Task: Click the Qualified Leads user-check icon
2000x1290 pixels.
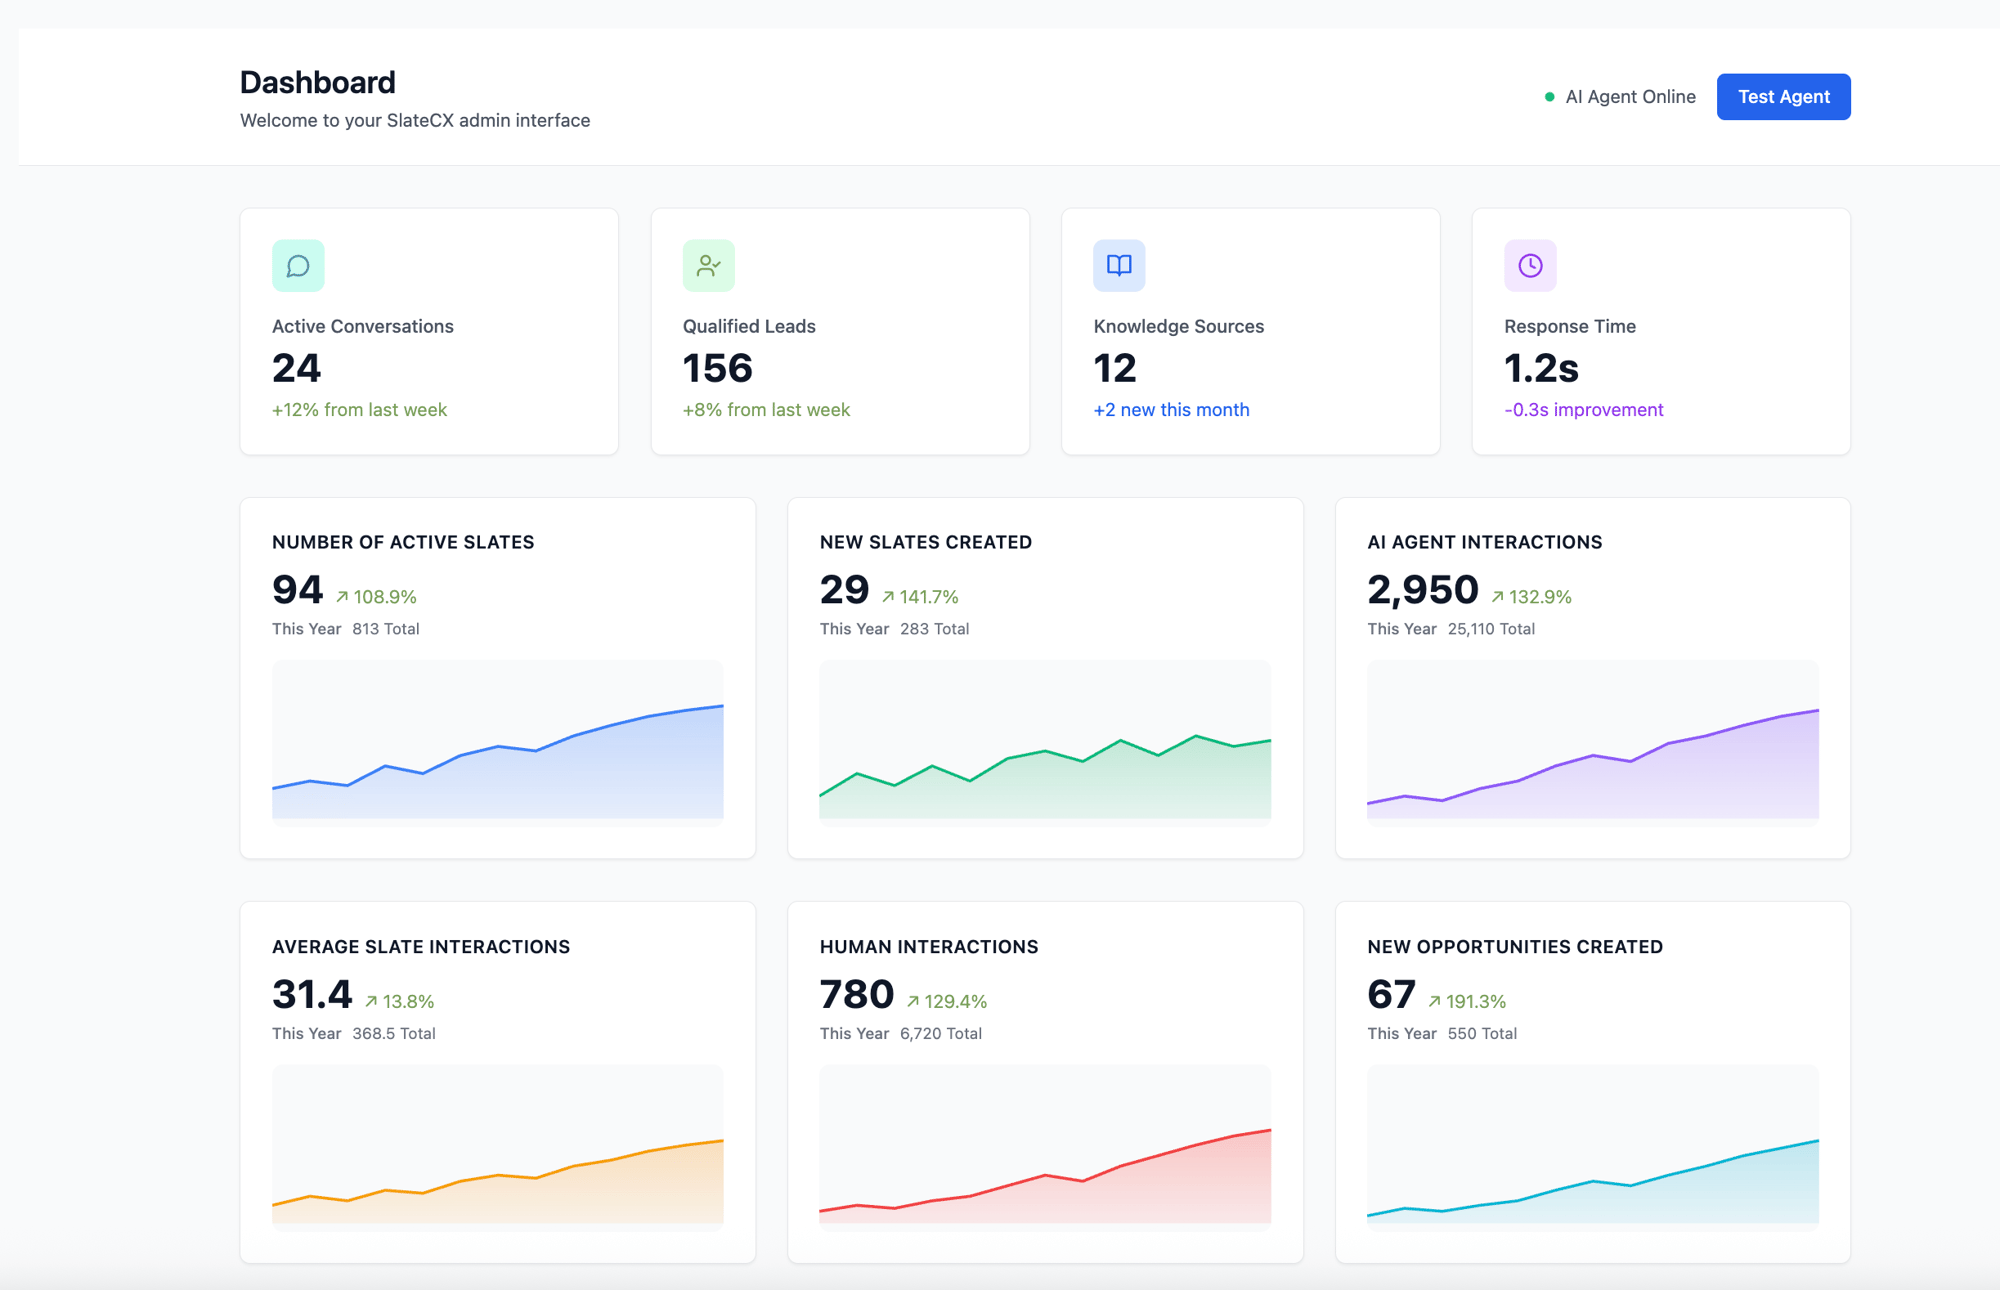Action: tap(709, 266)
